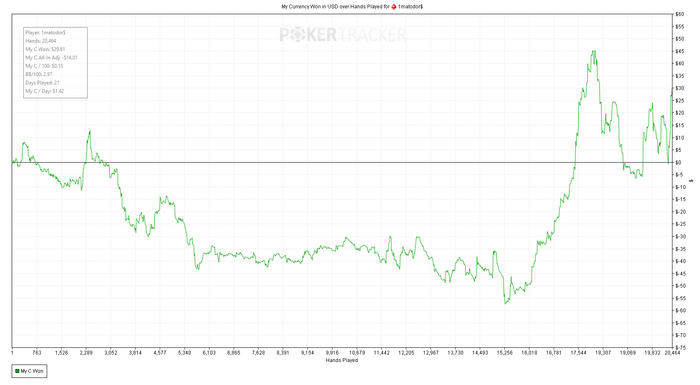700x385 pixels.
Task: Select the 'My C / Day: $1.42' line
Action: pos(45,91)
